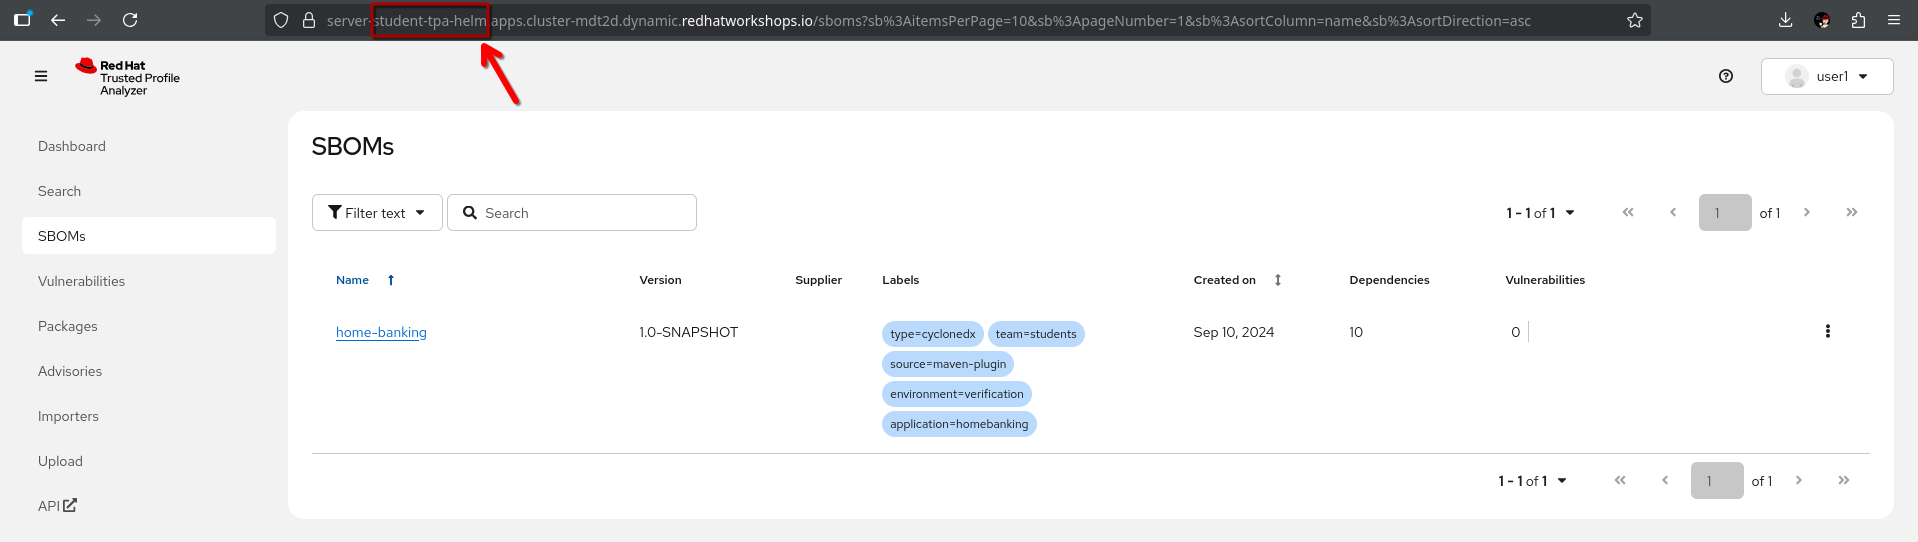Open the user1 account dropdown
Image resolution: width=1918 pixels, height=542 pixels.
pos(1826,77)
